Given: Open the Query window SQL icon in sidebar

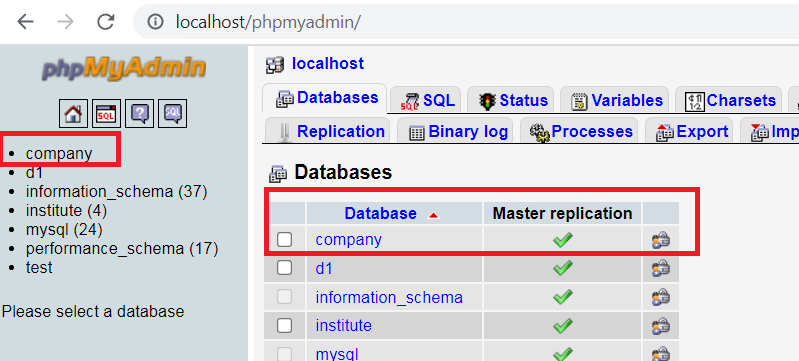Looking at the screenshot, I should click(106, 113).
